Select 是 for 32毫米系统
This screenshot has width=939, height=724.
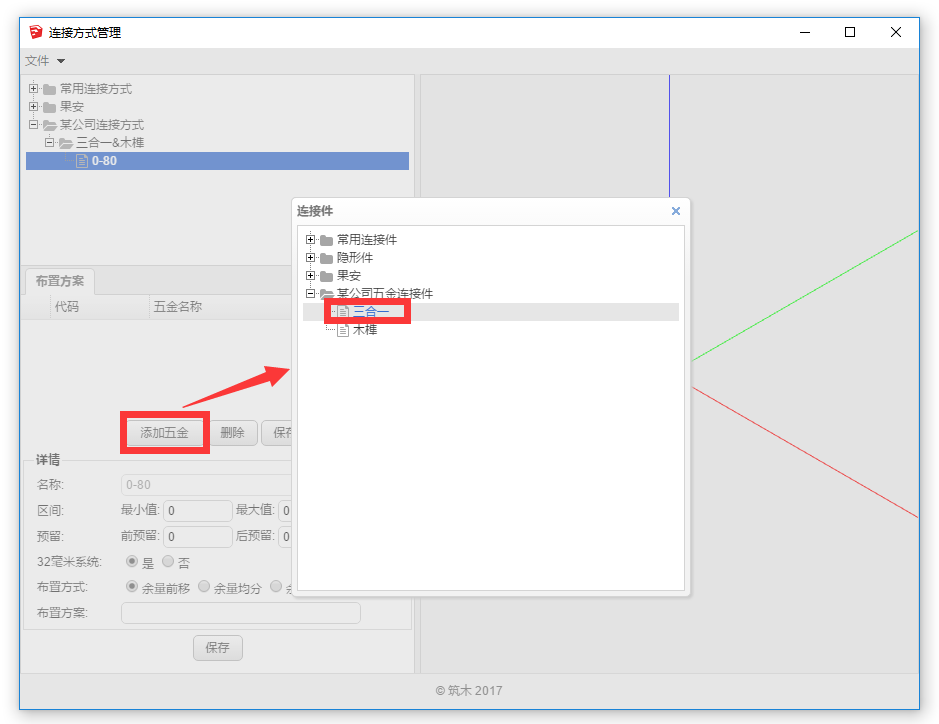click(131, 562)
